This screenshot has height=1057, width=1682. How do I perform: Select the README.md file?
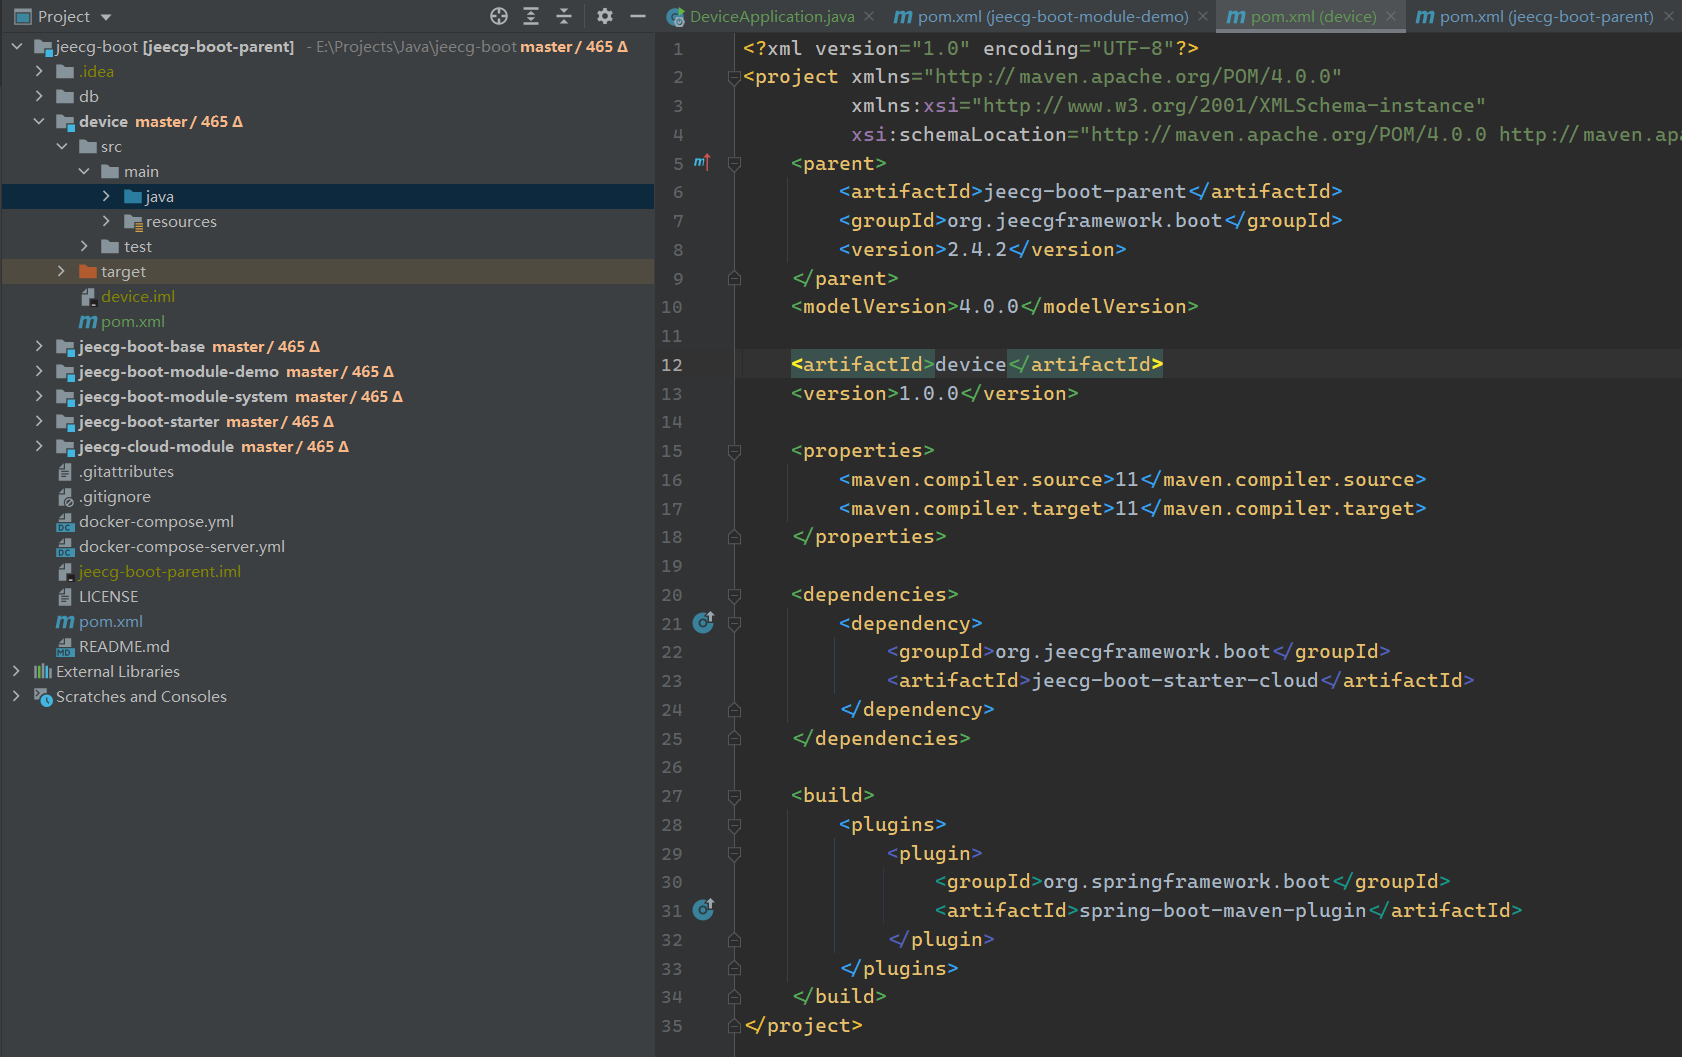coord(124,646)
